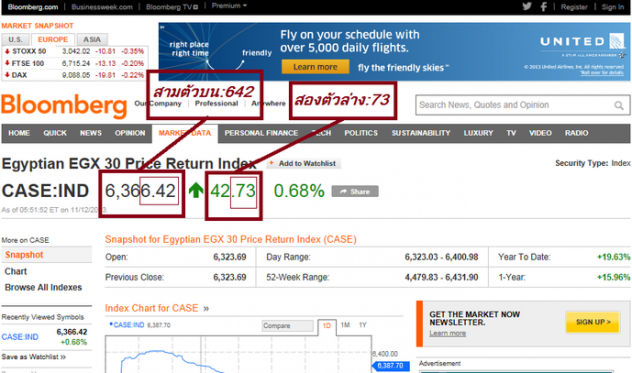Open the Compare field on chart

tap(288, 326)
